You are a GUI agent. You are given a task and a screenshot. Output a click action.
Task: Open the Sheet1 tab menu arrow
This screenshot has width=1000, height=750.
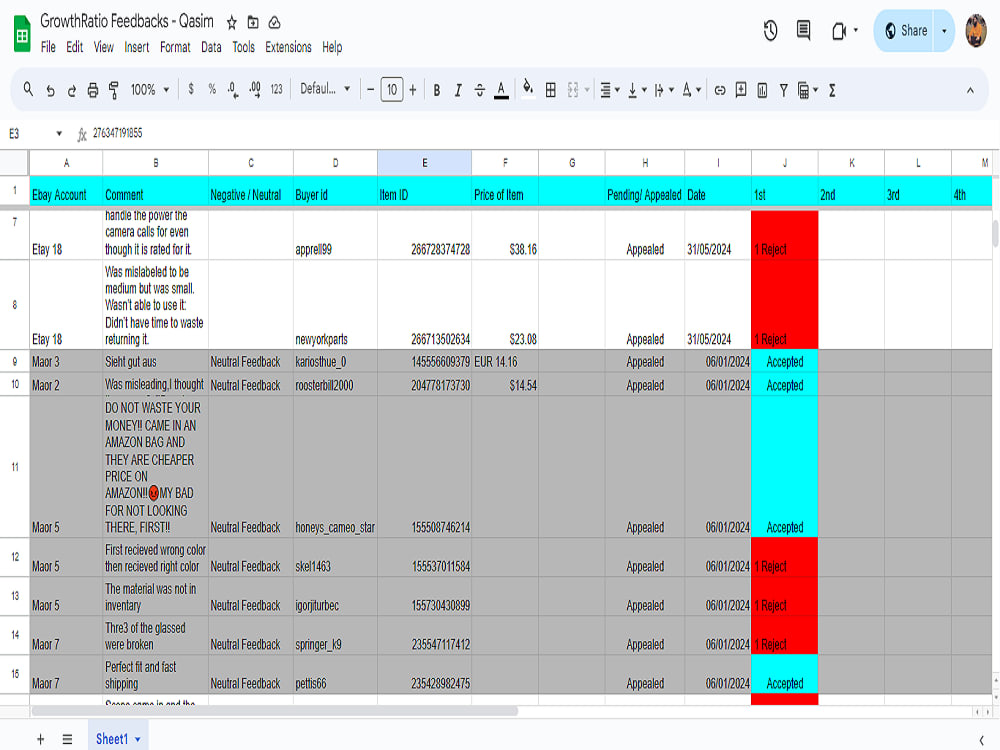point(138,740)
